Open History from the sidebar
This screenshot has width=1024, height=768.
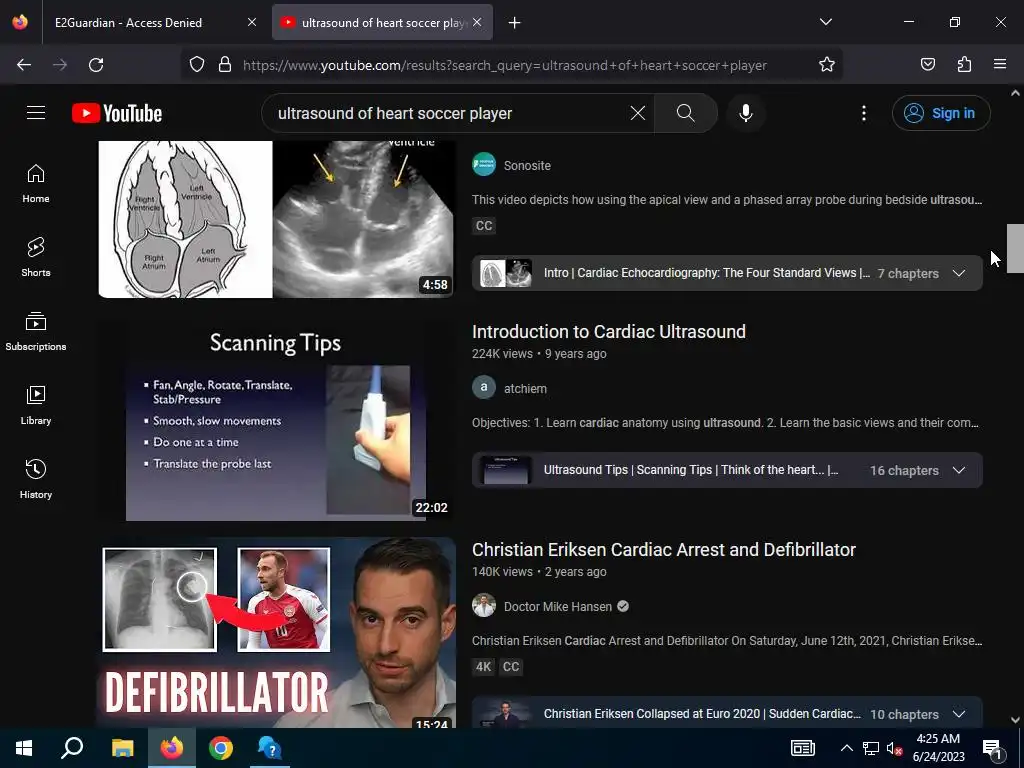[x=36, y=479]
